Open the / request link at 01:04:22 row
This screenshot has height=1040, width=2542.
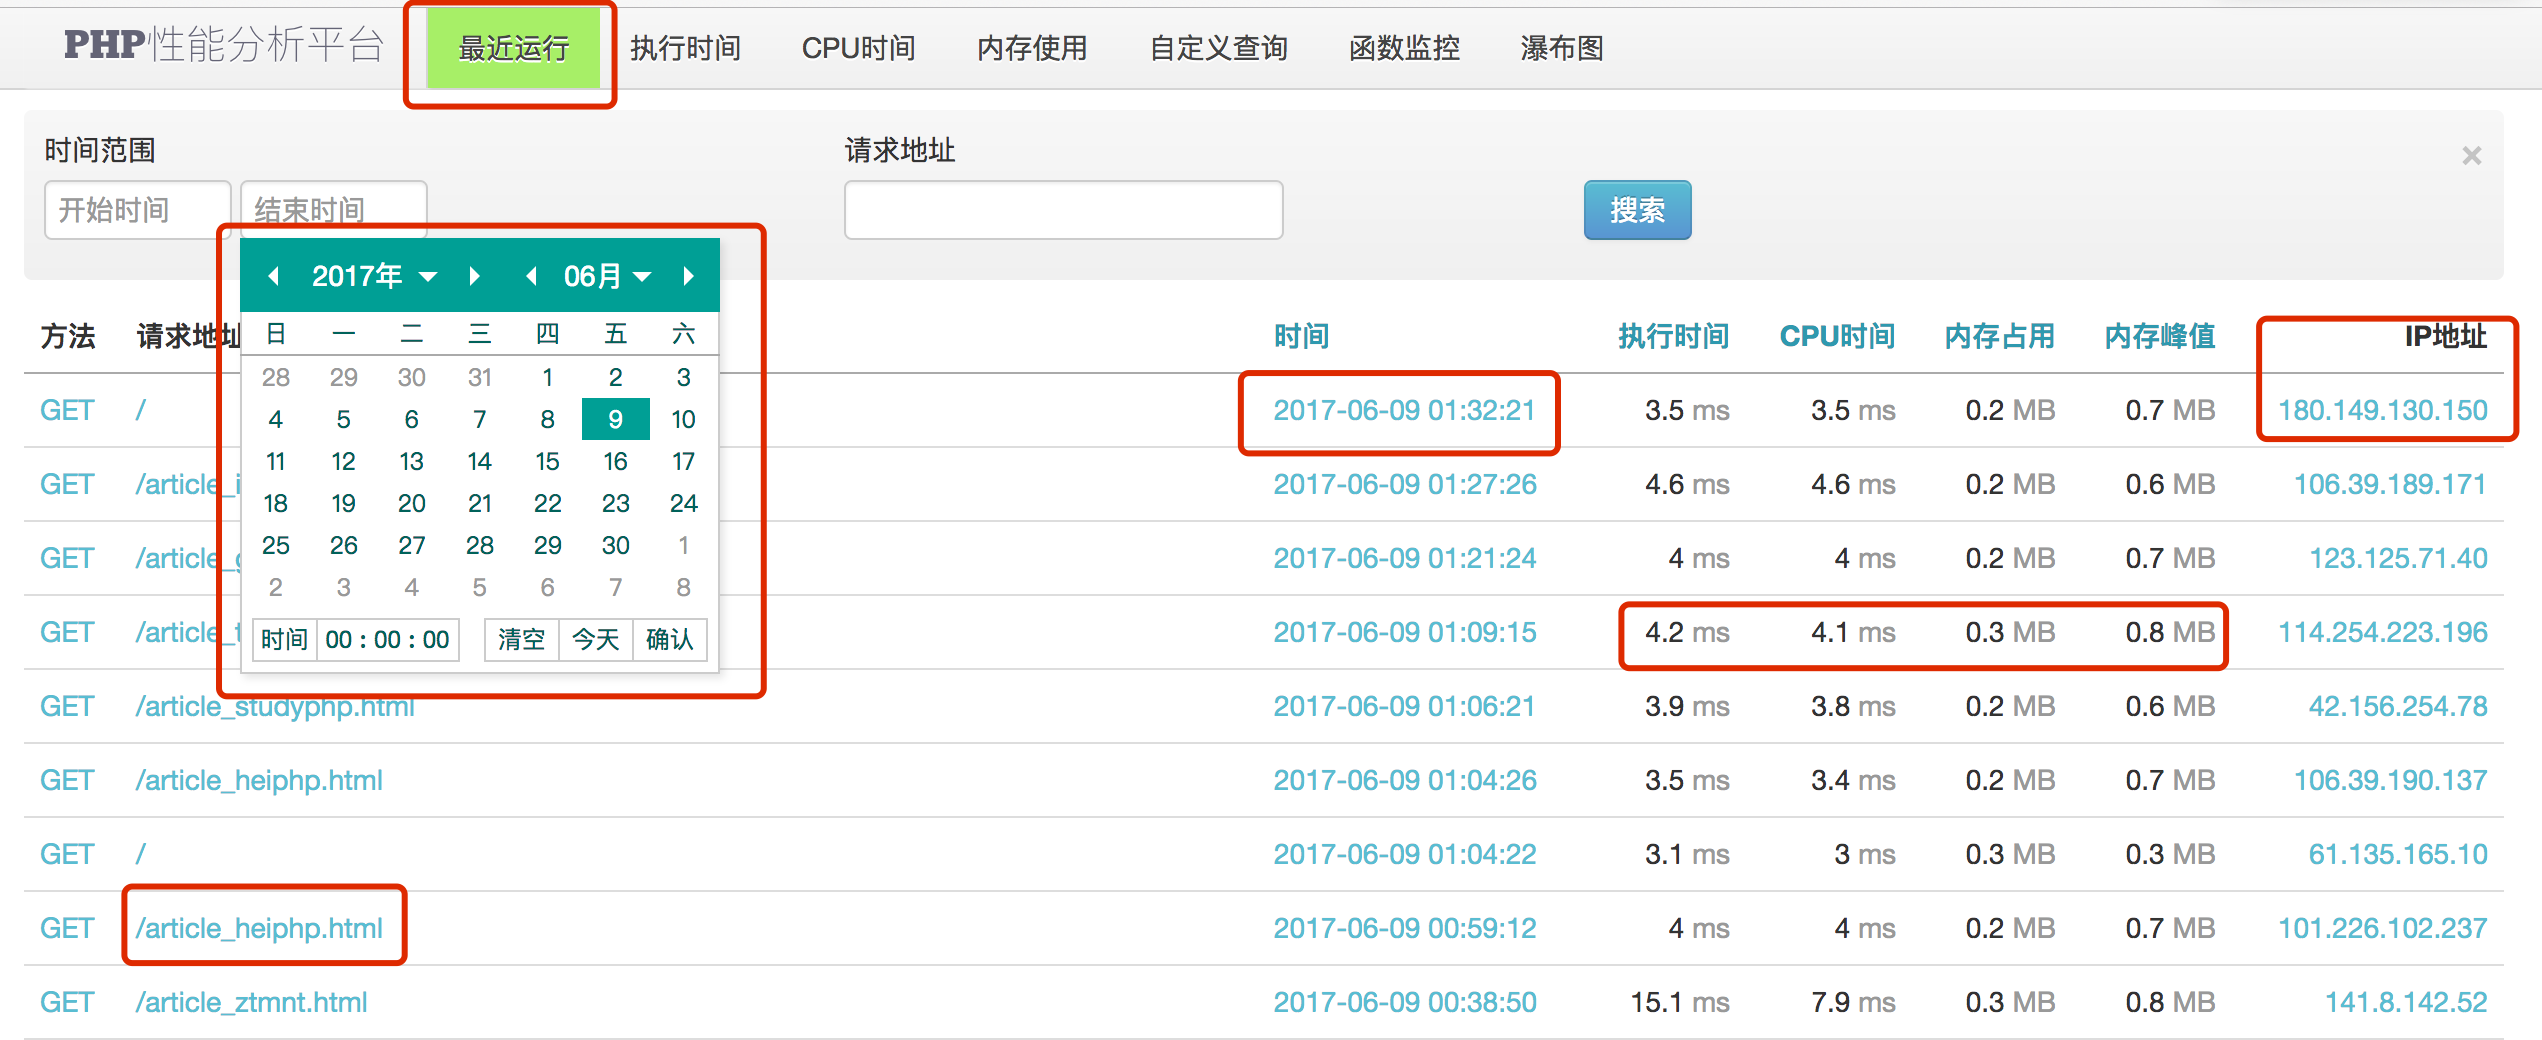tap(141, 854)
